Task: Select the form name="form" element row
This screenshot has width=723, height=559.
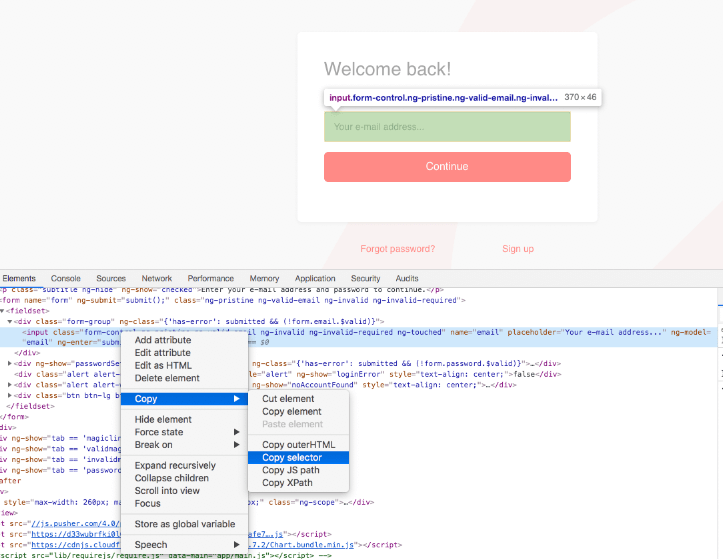Action: [x=232, y=300]
